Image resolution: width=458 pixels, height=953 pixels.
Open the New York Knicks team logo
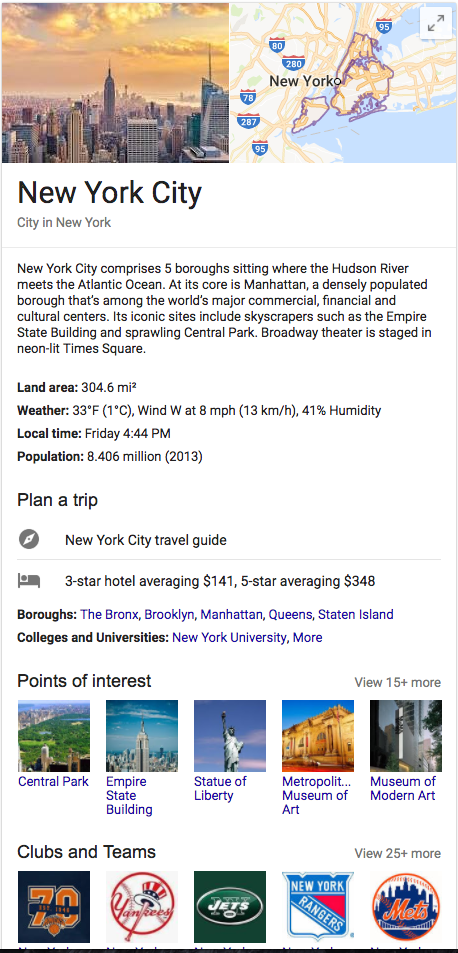[x=53, y=906]
